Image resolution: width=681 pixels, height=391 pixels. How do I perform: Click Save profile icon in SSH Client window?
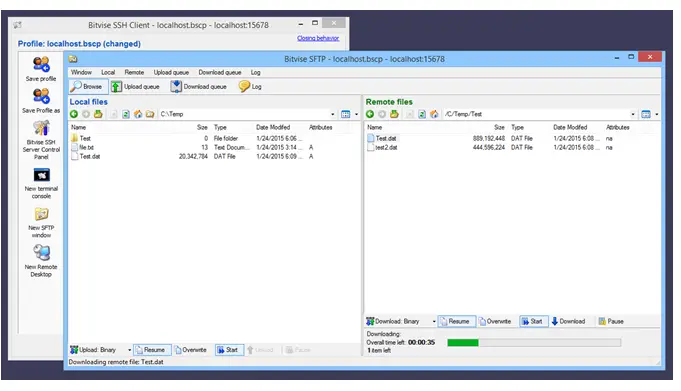[x=41, y=64]
